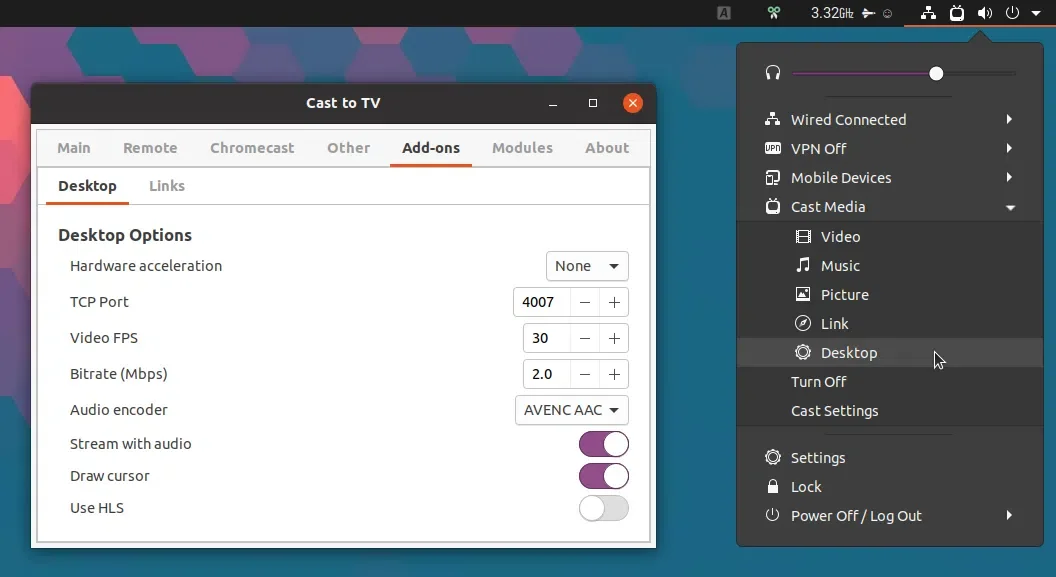This screenshot has height=577, width=1056.
Task: Click the Cast Media TV icon in system menu
Action: (x=772, y=206)
